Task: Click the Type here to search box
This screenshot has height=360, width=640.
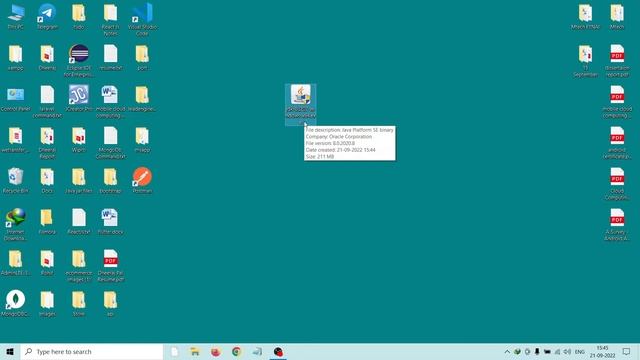Action: pyautogui.click(x=92, y=351)
